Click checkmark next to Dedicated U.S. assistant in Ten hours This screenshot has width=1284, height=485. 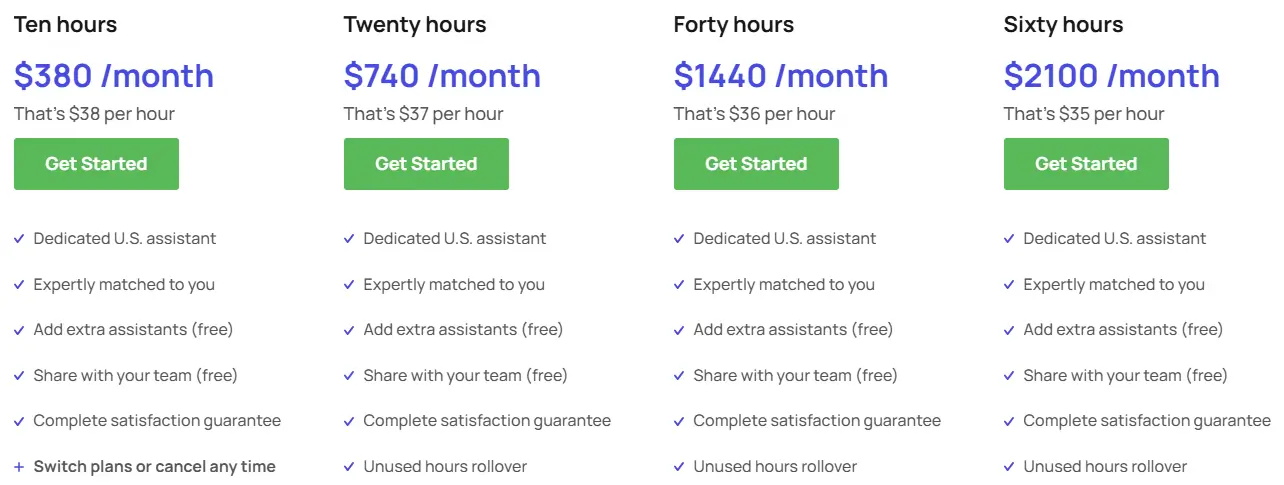(x=19, y=239)
